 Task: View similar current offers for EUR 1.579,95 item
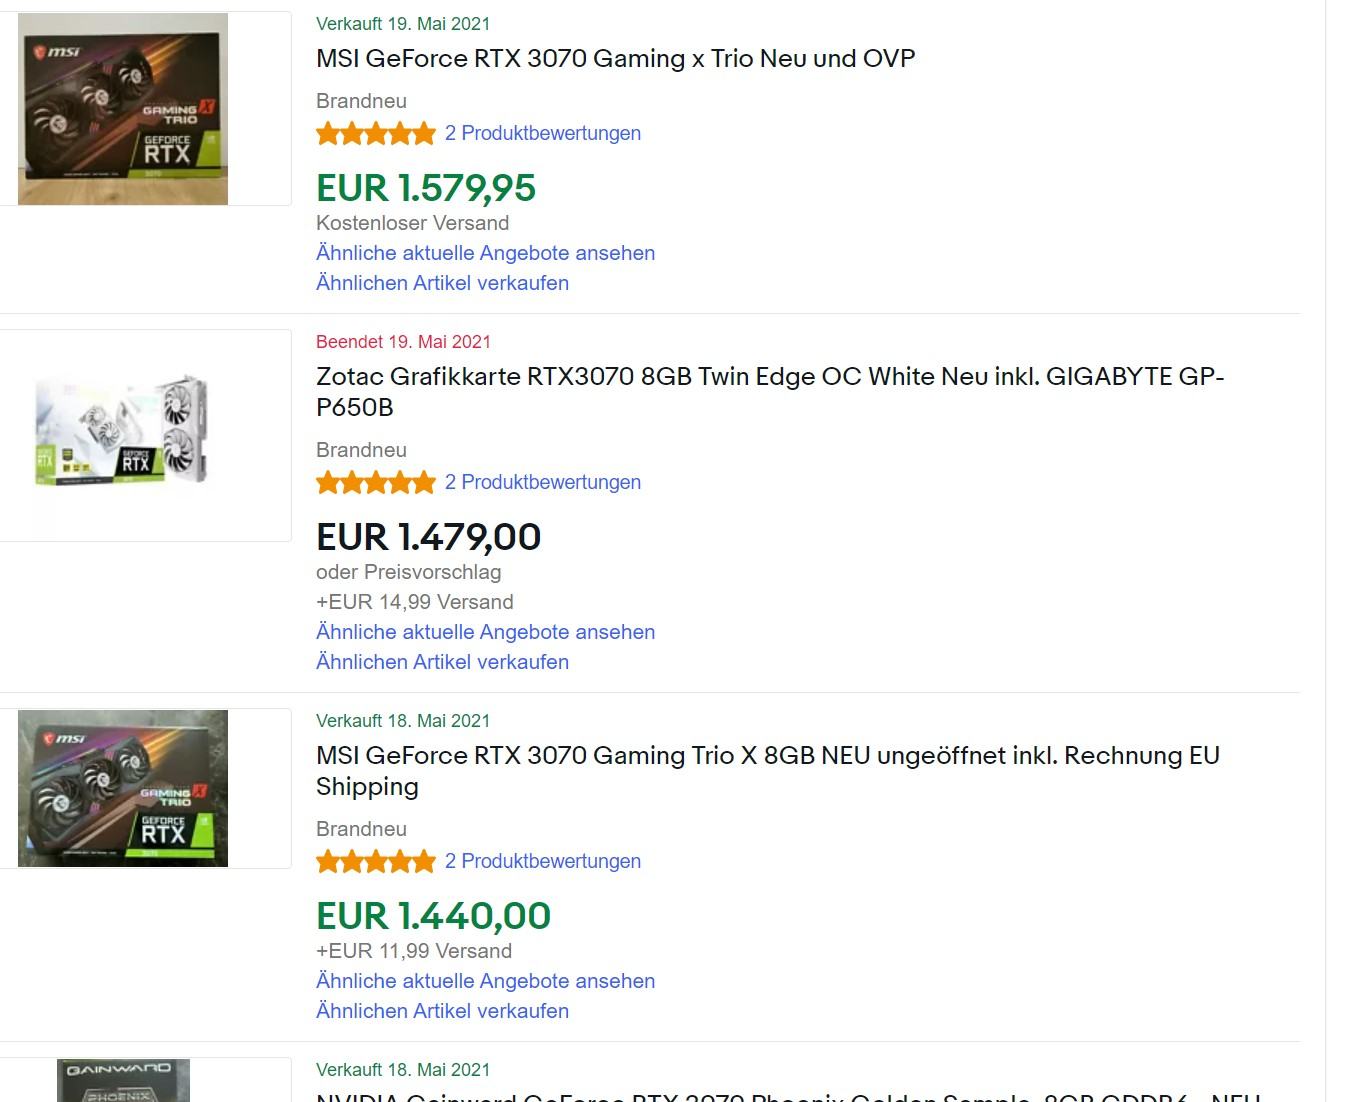(485, 253)
